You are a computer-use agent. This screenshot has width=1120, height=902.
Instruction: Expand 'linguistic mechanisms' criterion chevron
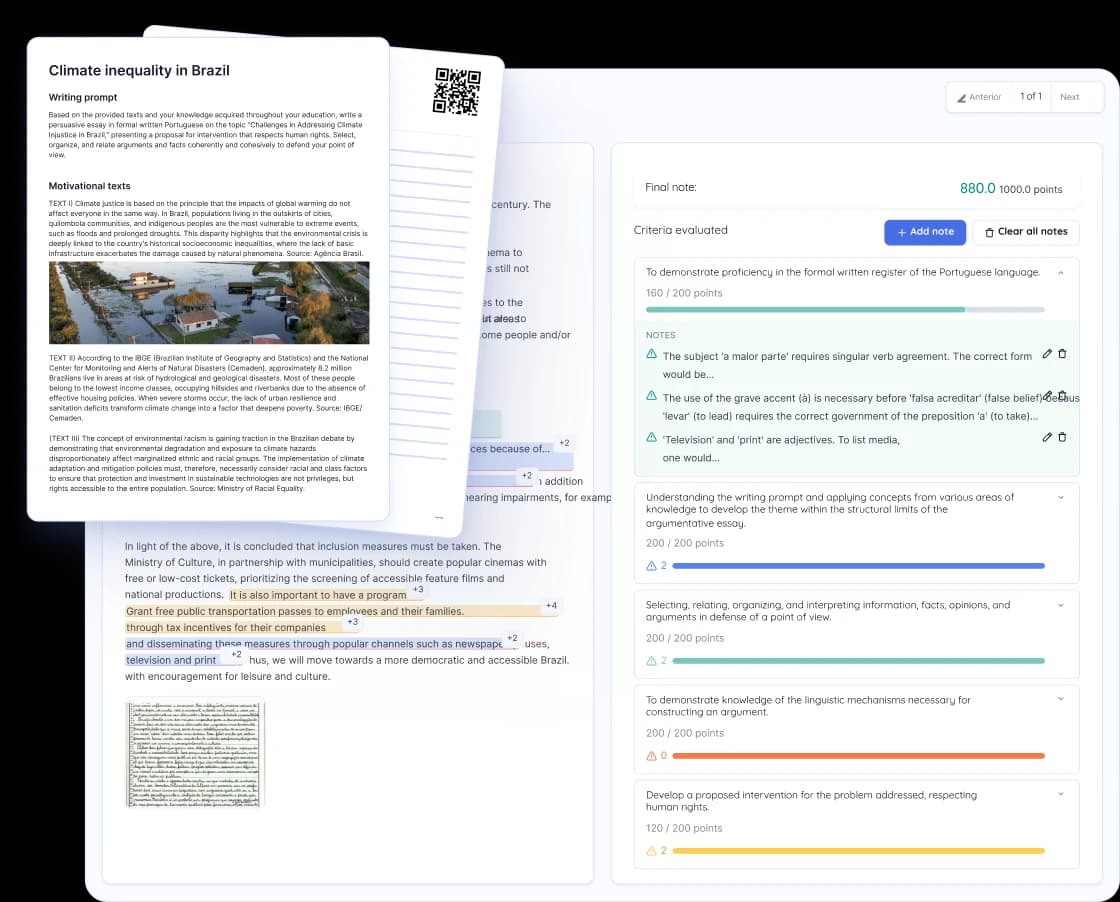click(x=1061, y=699)
